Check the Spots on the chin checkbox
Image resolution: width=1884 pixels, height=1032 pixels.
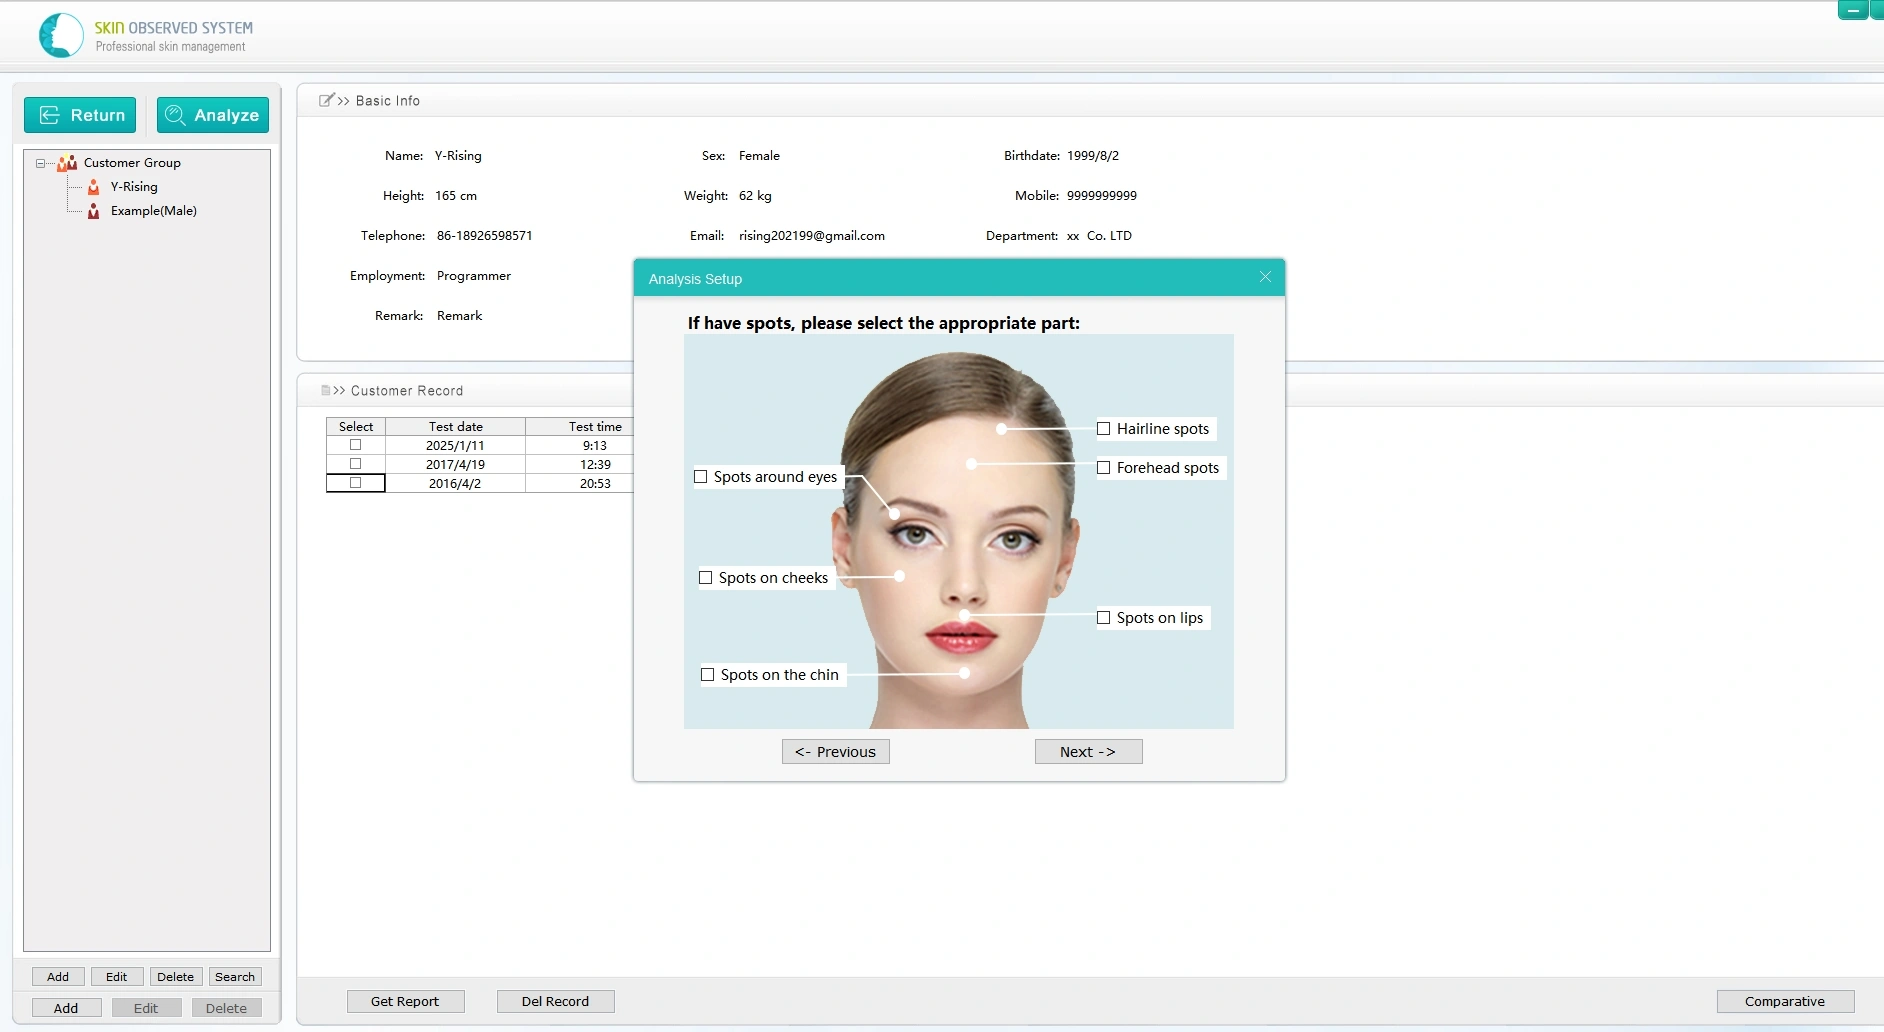(708, 675)
